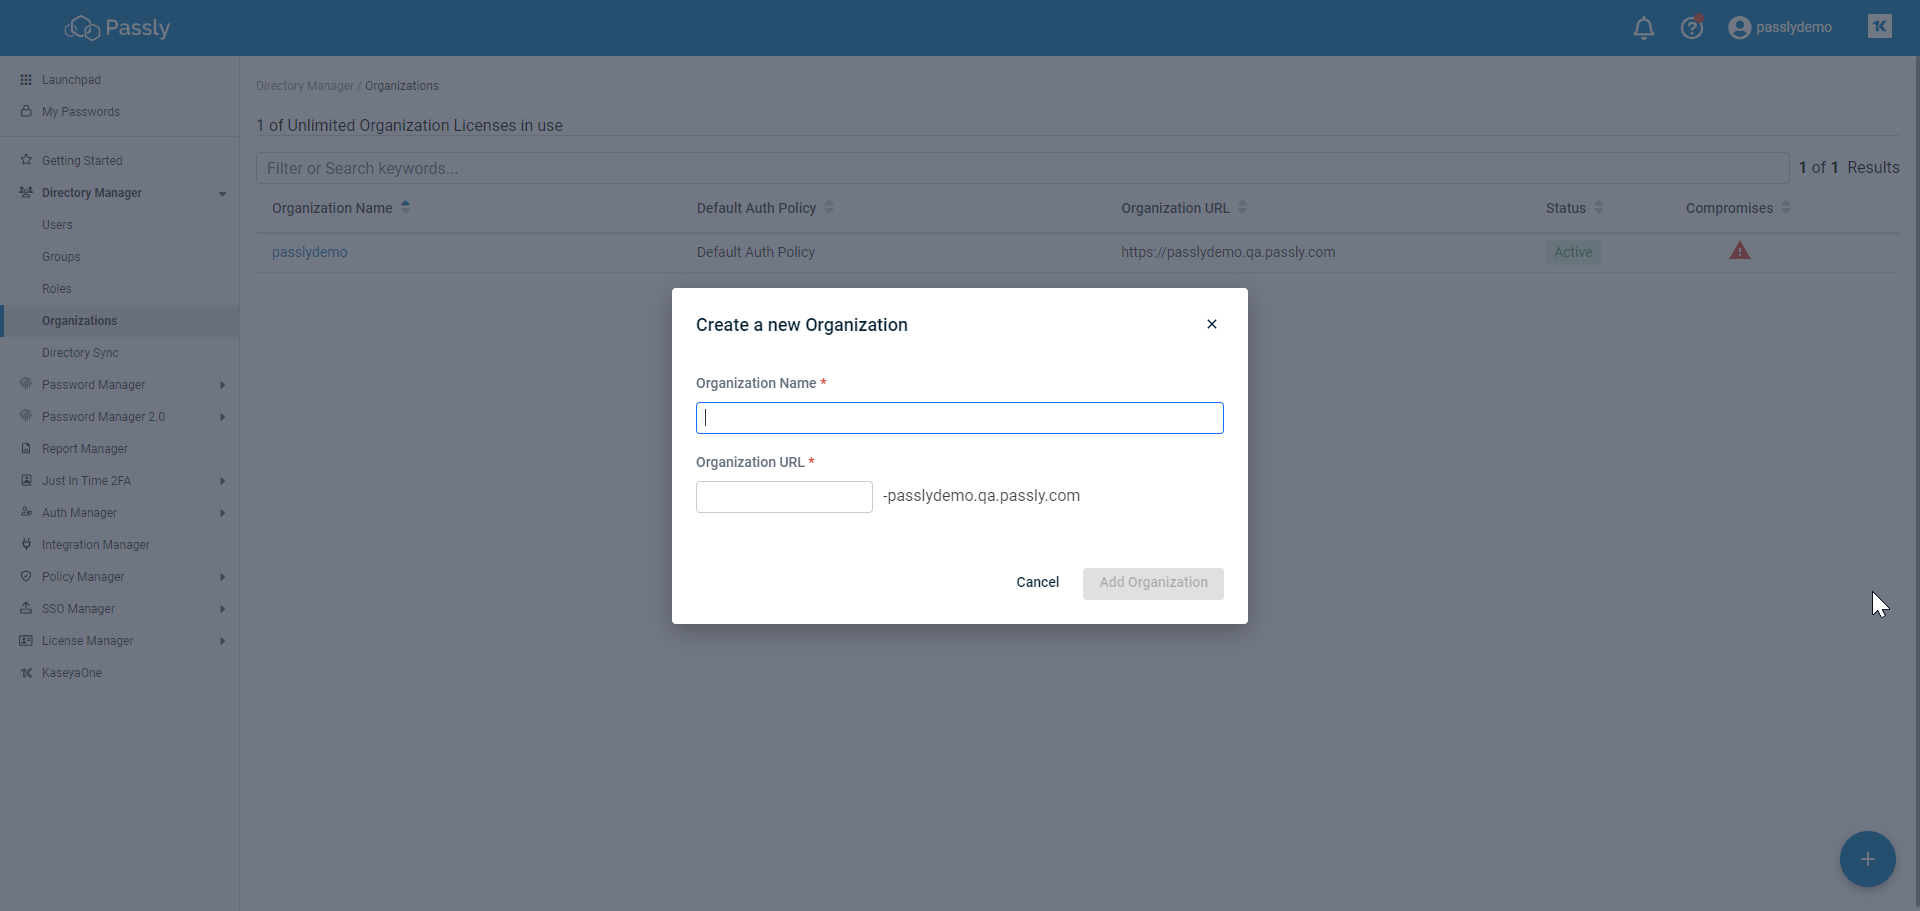
Task: Click the SSO Manager icon
Action: (26, 608)
